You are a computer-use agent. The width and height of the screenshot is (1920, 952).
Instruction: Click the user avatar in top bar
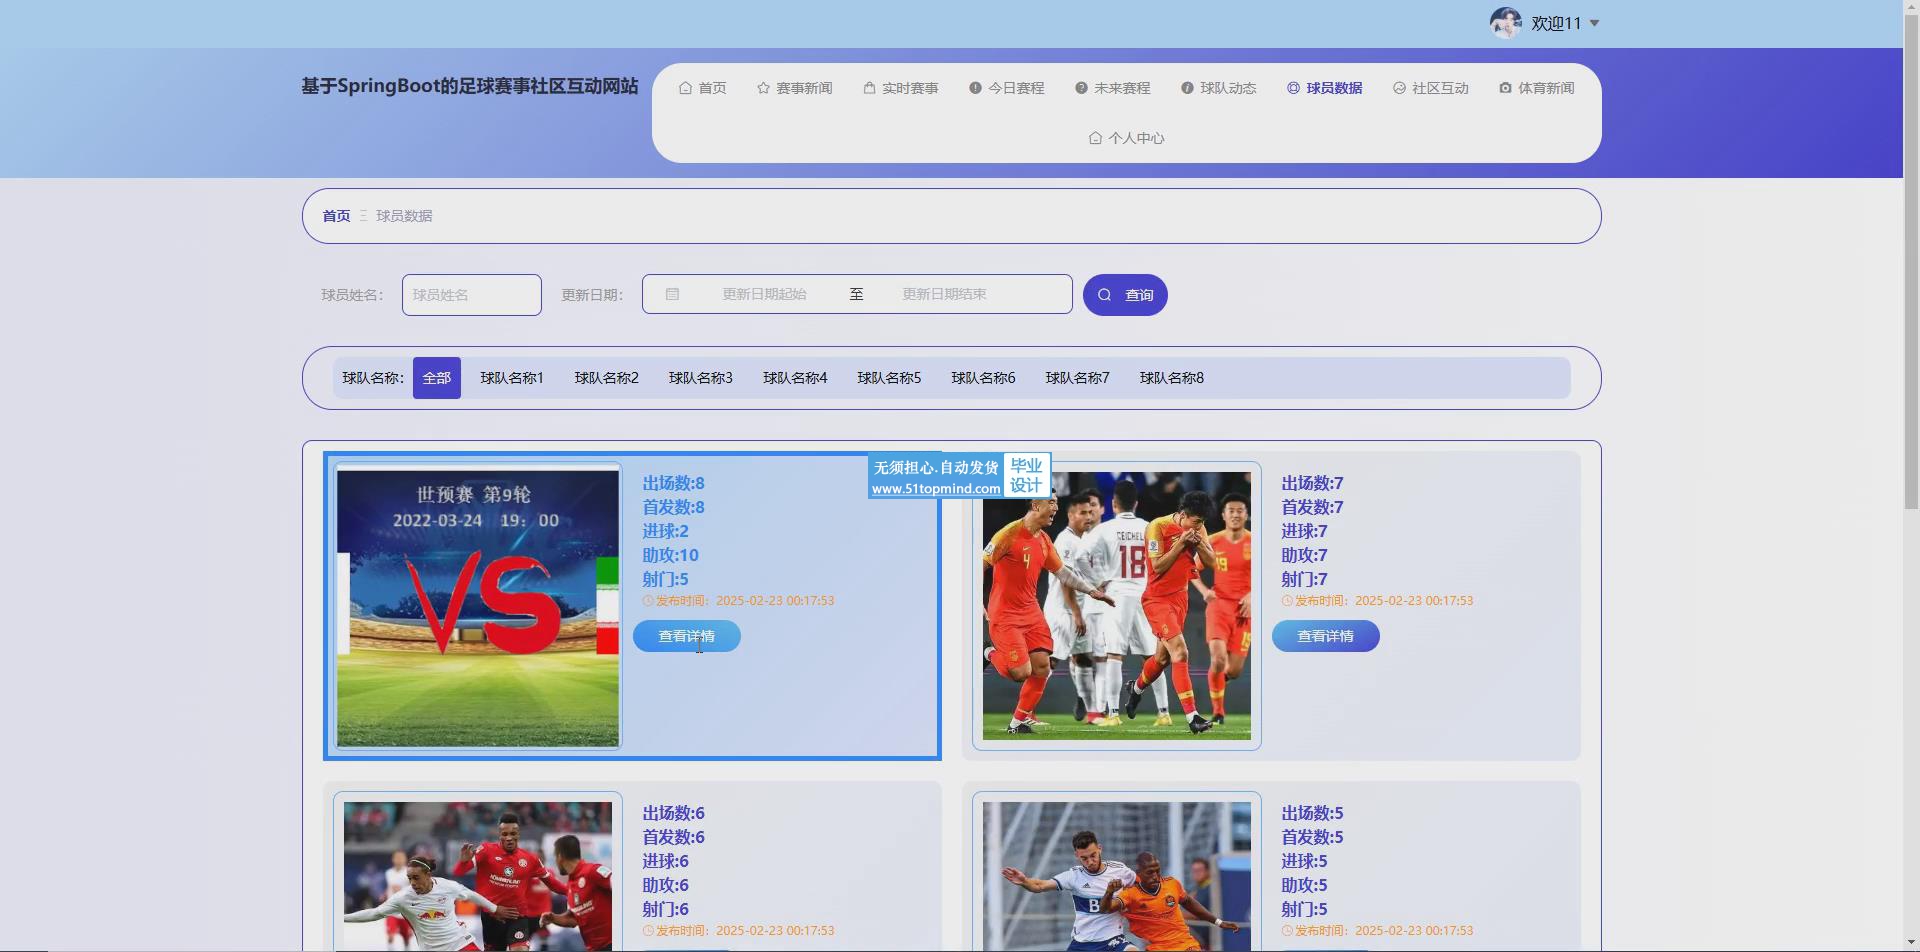pos(1505,23)
